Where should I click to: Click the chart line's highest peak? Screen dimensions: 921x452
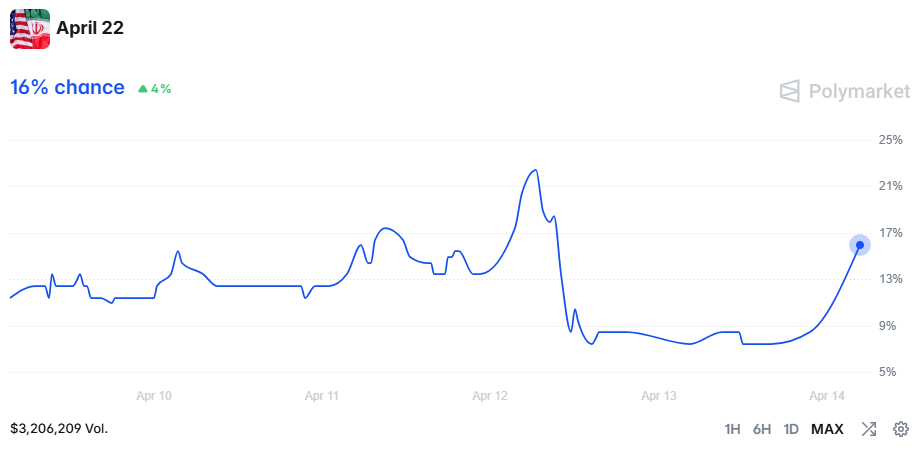537,170
